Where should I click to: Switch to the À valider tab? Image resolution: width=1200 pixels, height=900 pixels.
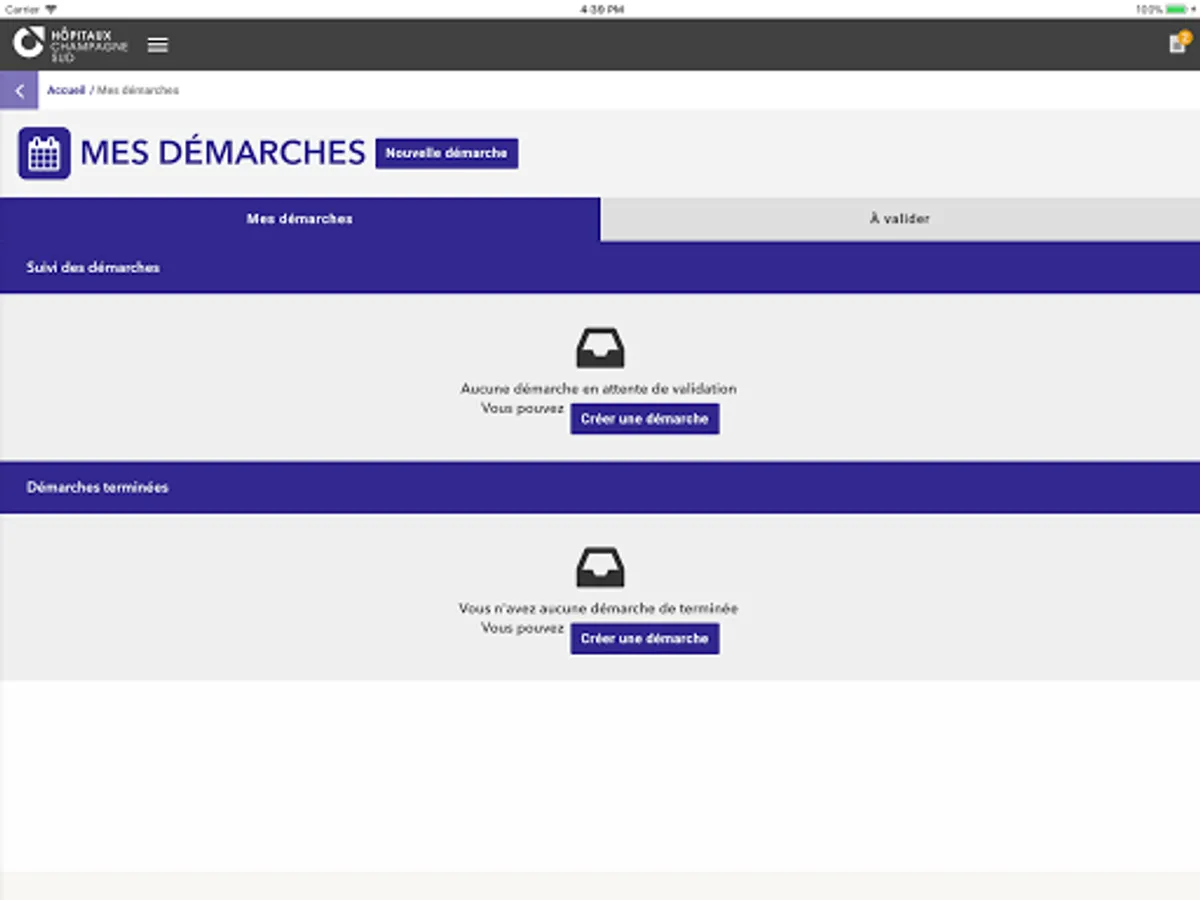(900, 219)
